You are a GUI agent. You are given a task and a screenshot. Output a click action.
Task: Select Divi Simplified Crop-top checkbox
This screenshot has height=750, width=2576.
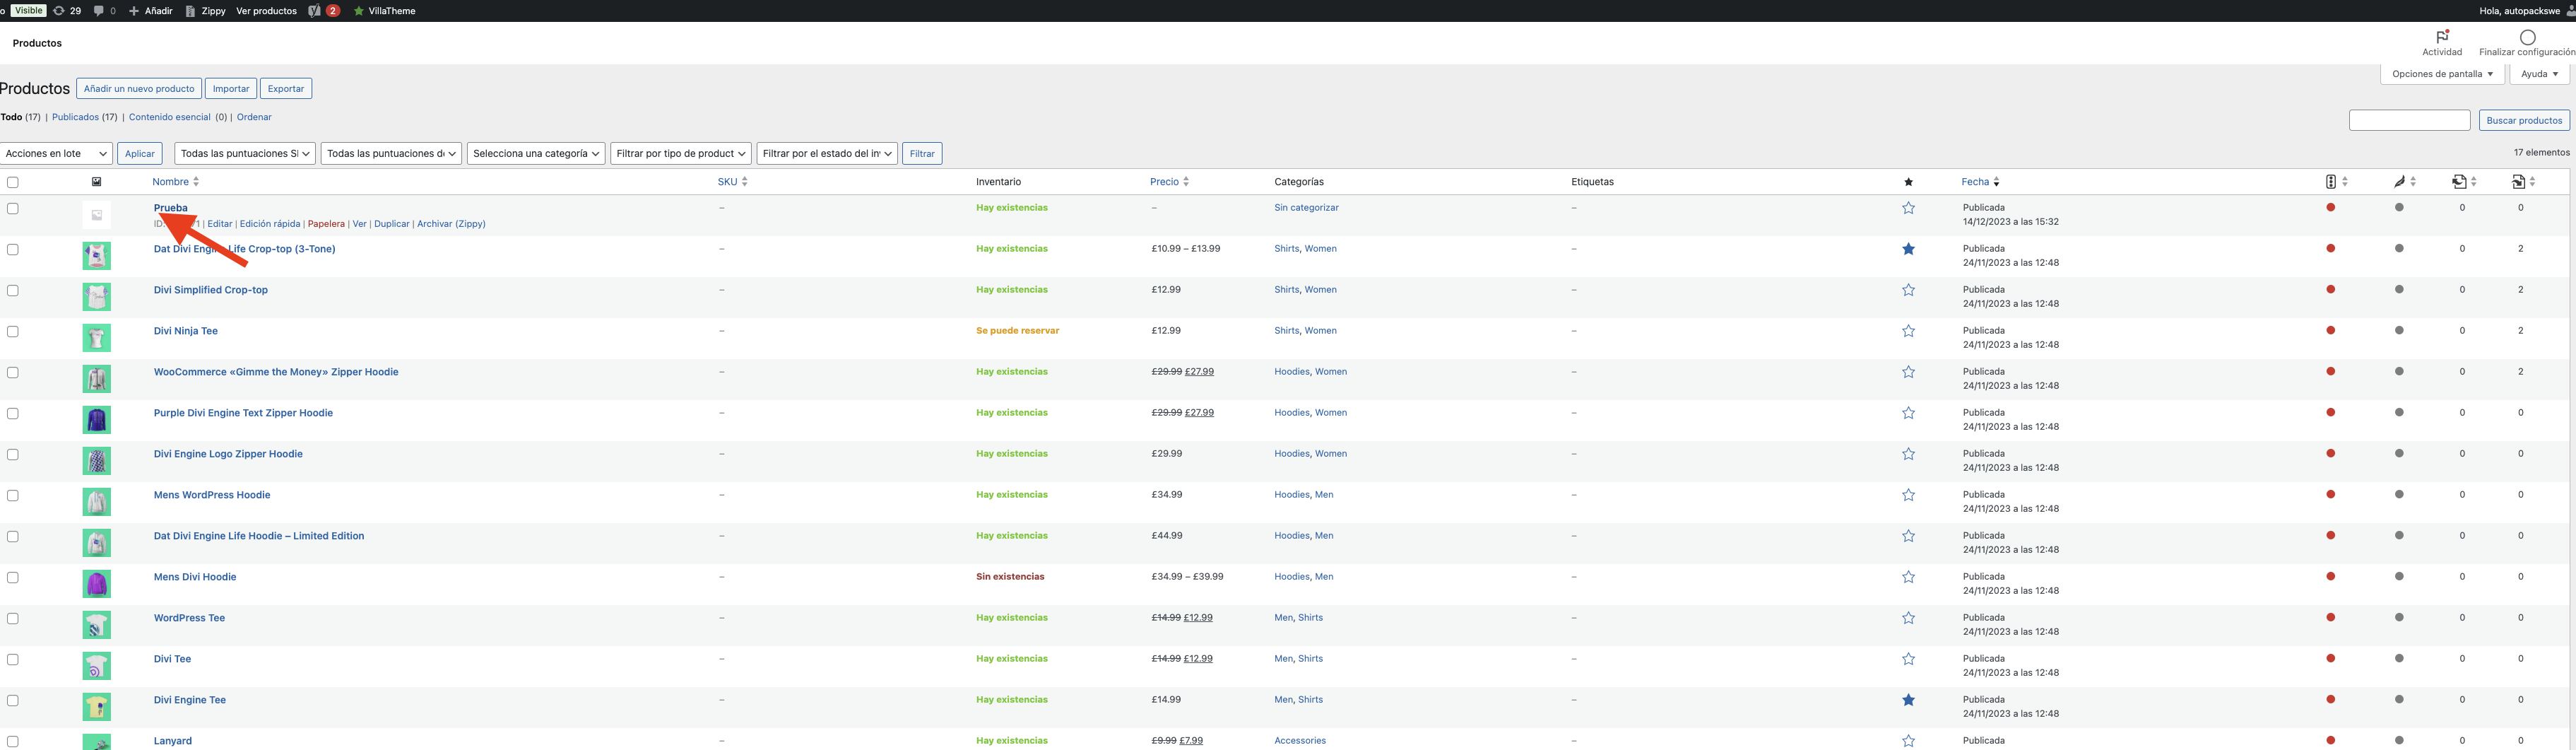click(13, 290)
